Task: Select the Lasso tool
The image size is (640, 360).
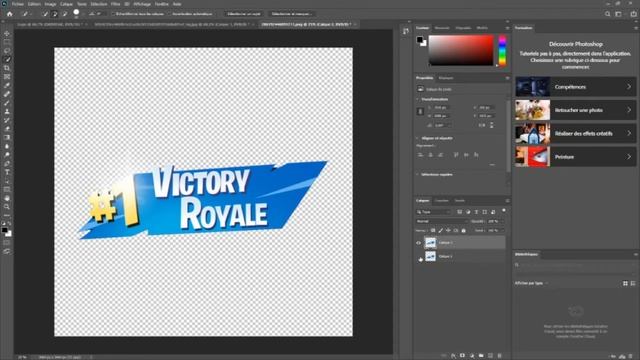Action: click(x=7, y=51)
